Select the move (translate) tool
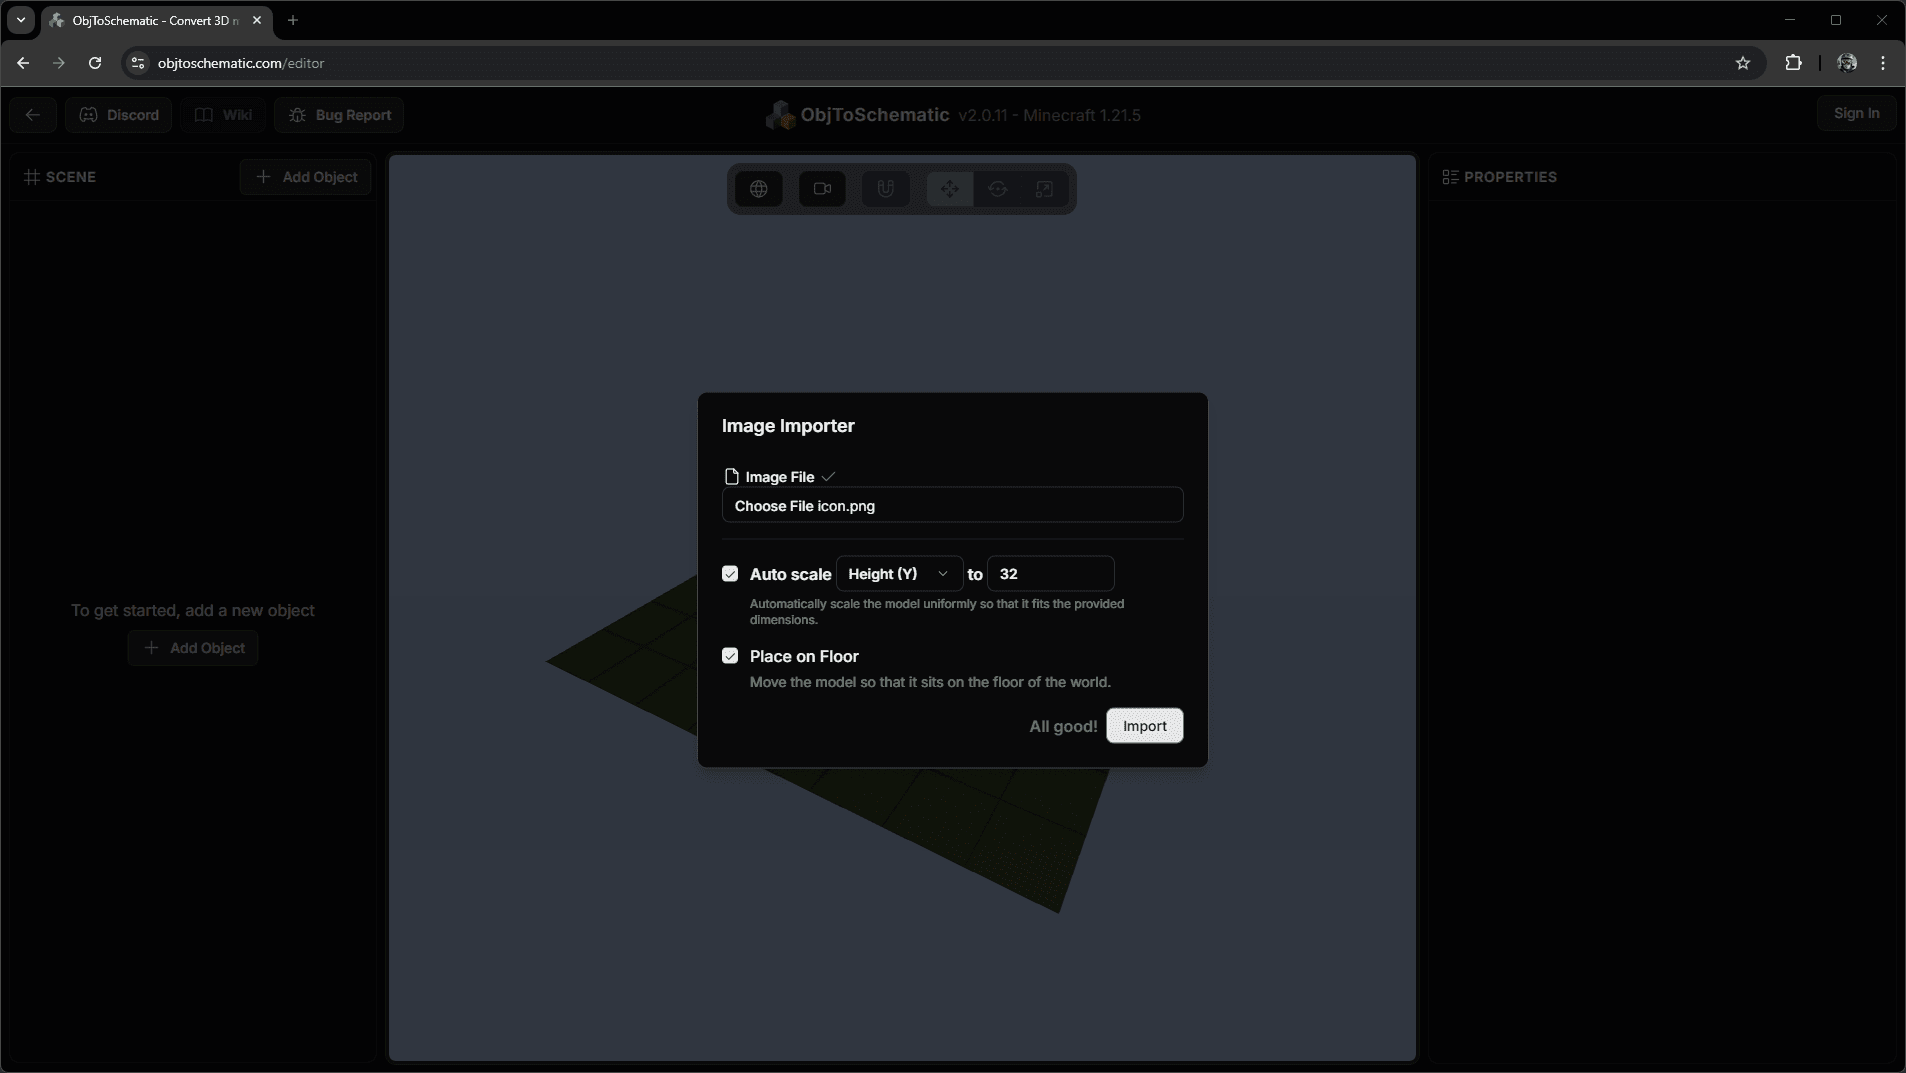 (x=950, y=189)
